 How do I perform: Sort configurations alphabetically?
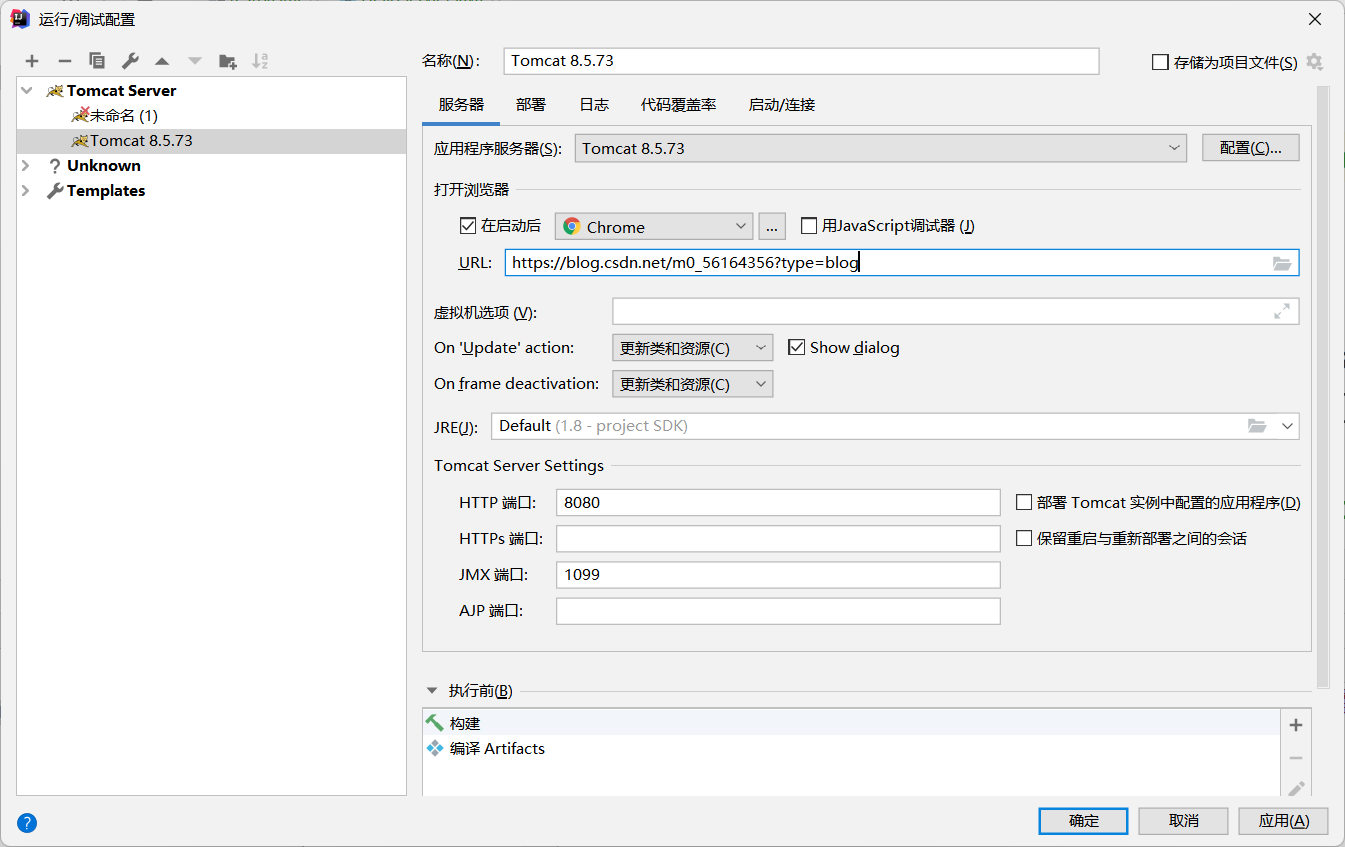tap(260, 61)
